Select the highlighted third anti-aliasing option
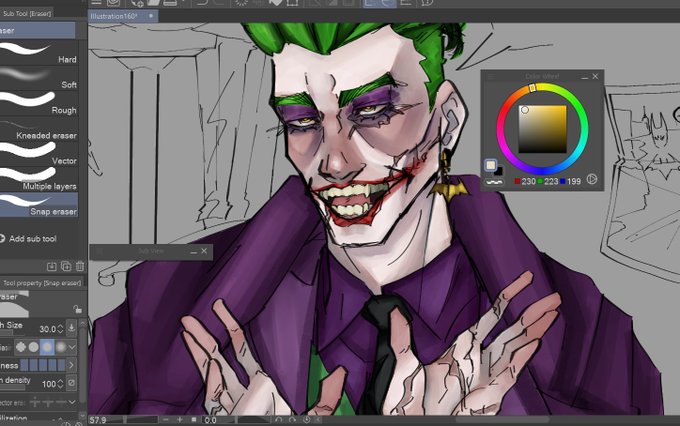 tap(47, 347)
